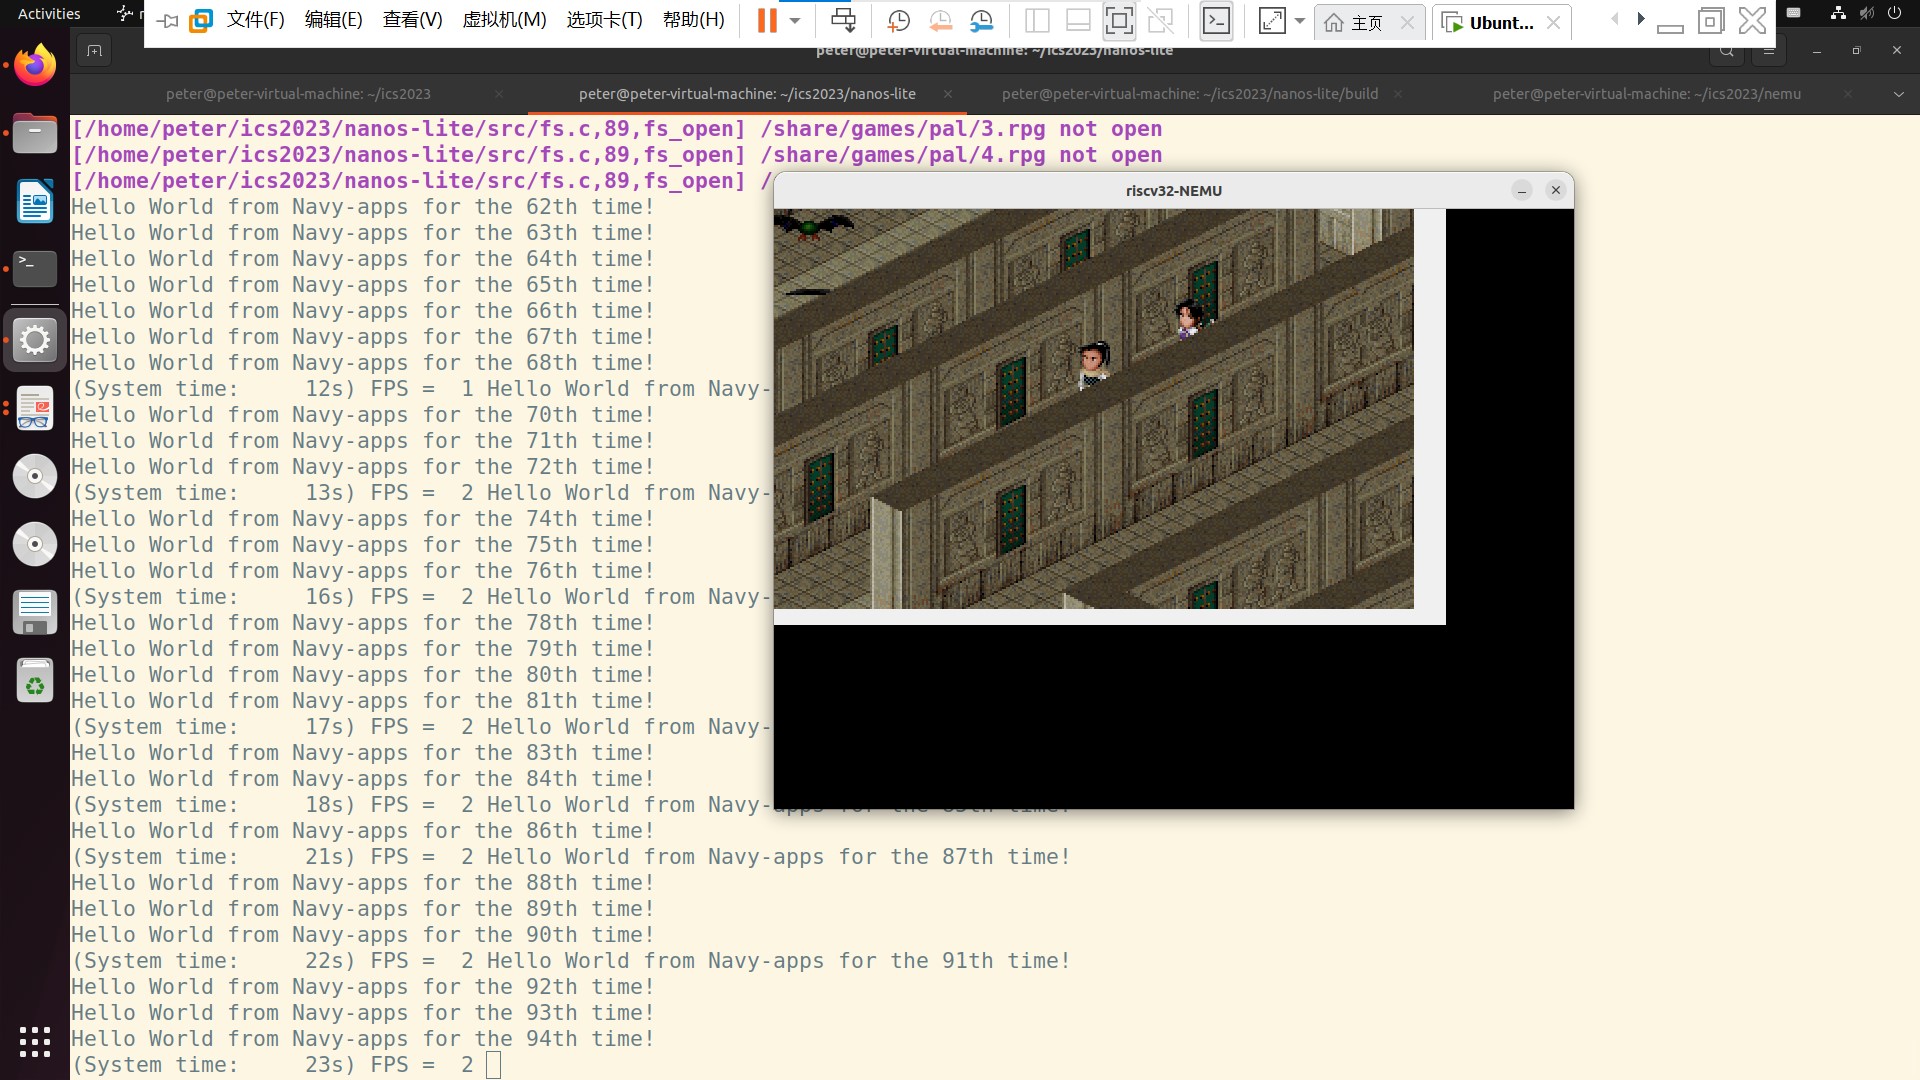Click the stretch guest display icon
The width and height of the screenshot is (1920, 1080).
(1272, 21)
